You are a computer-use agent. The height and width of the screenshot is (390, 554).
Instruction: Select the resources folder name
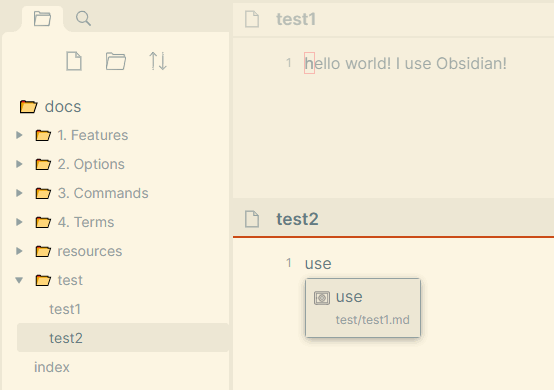(x=90, y=251)
